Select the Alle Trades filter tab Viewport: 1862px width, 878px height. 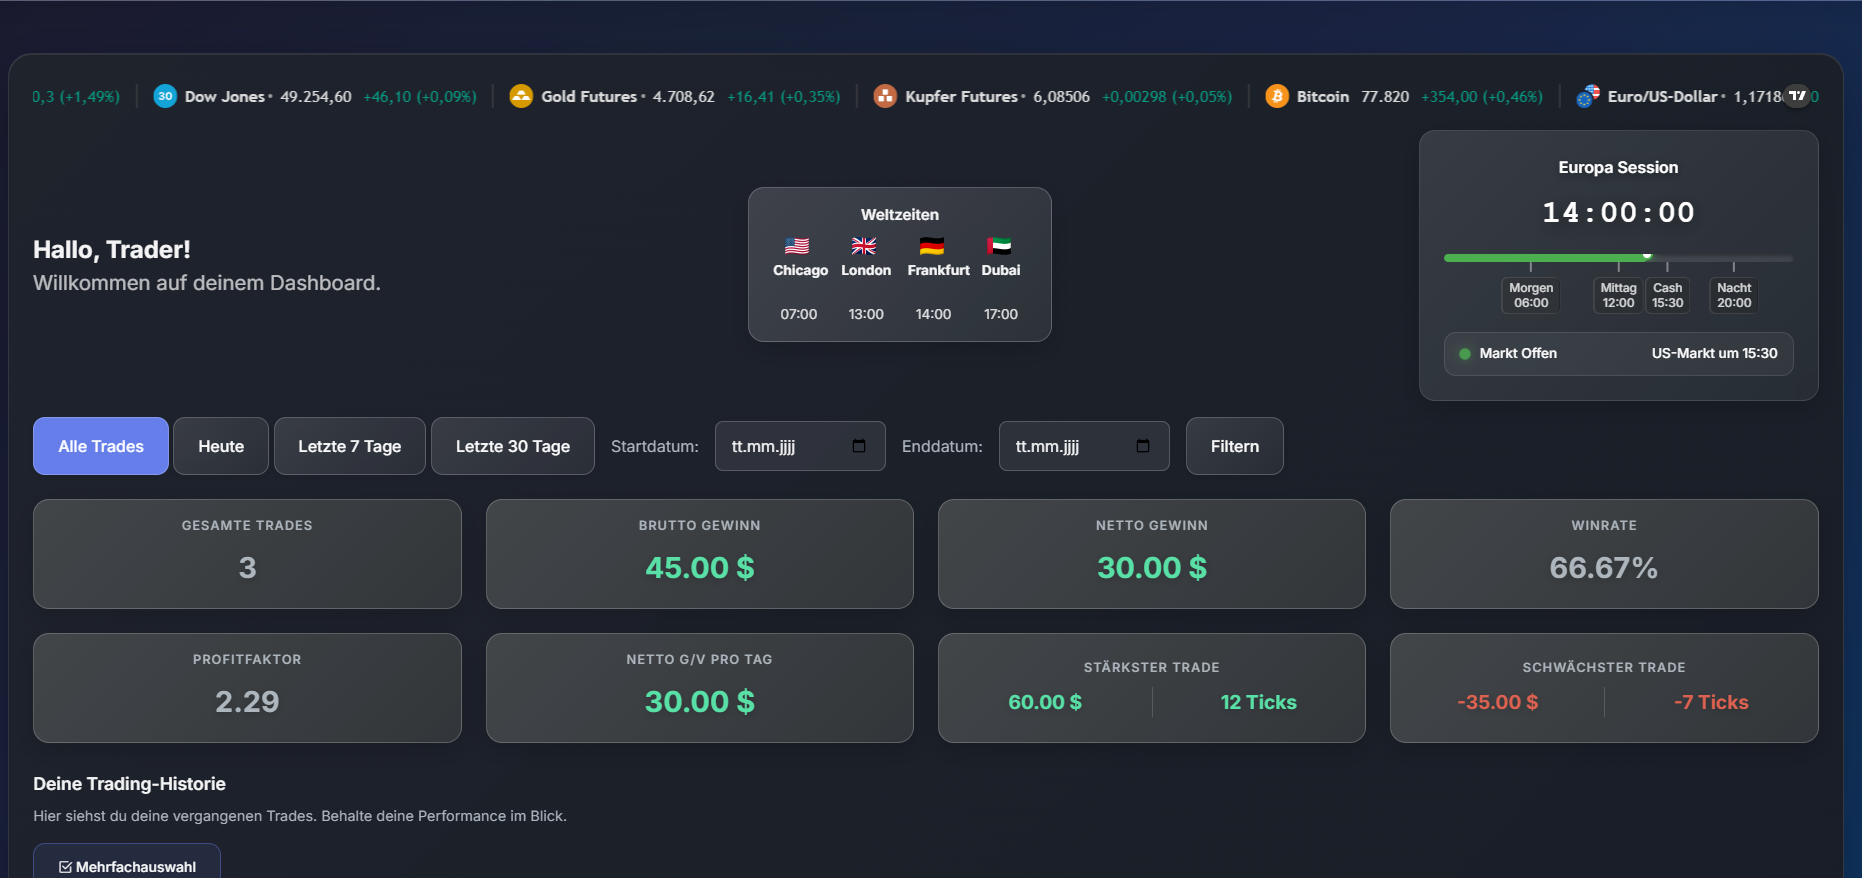[101, 446]
